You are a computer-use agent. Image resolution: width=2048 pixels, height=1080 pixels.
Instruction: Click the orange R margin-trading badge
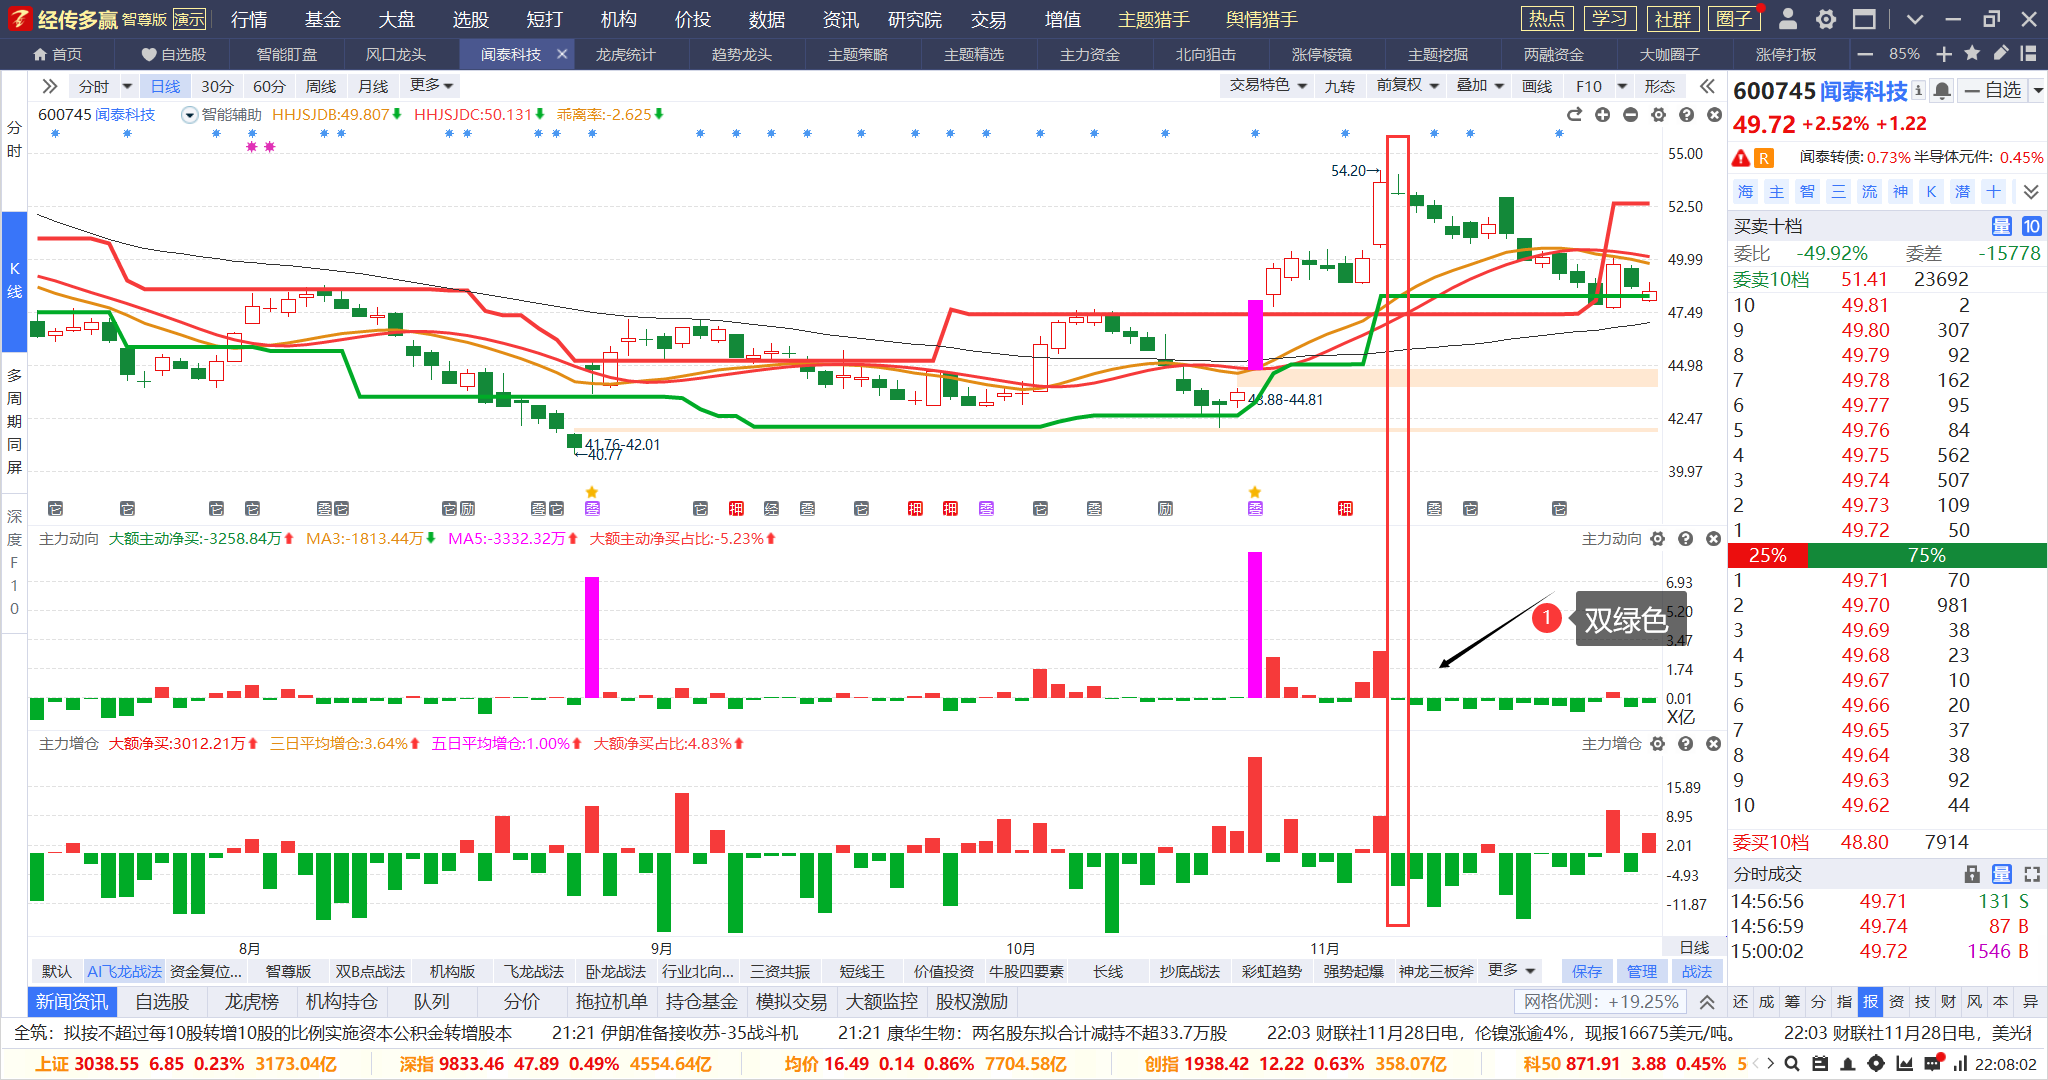(x=1764, y=158)
